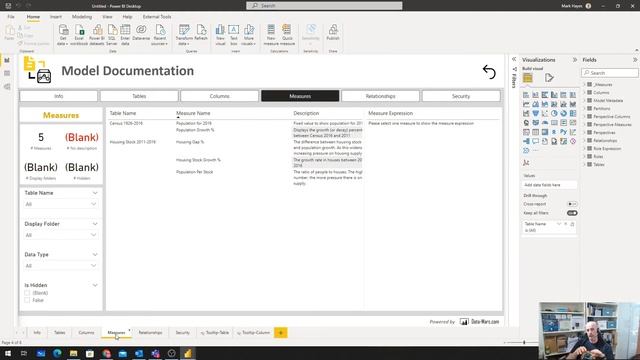
Task: Toggle the Keep all filters switch
Action: 572,213
